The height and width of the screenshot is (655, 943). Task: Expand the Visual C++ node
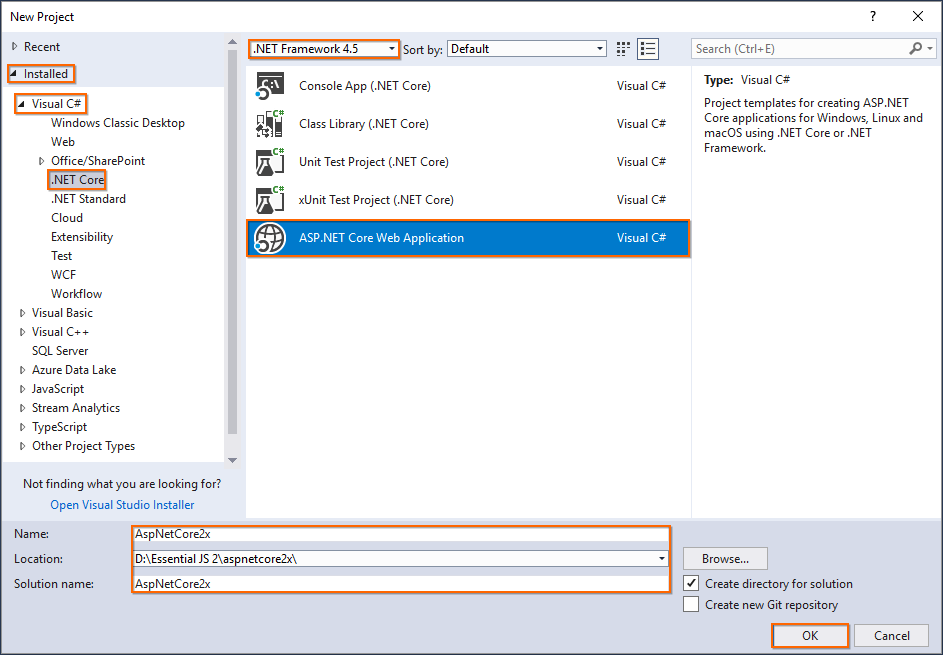(x=22, y=332)
